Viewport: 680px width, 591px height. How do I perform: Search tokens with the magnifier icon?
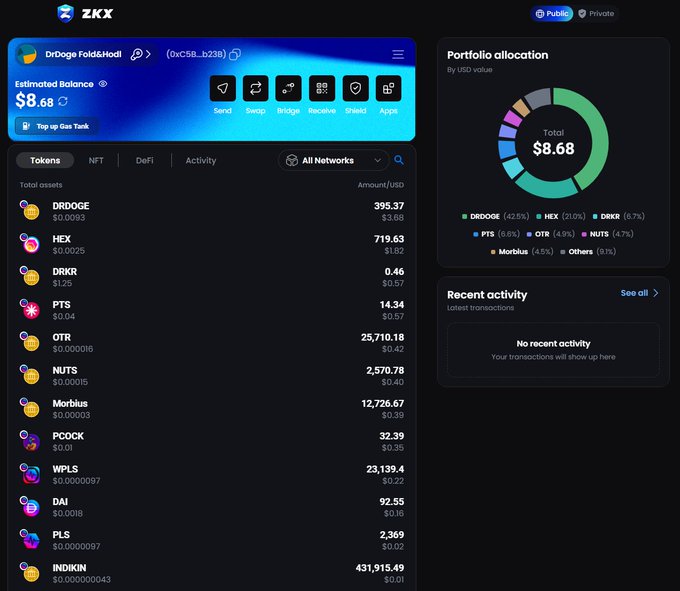pyautogui.click(x=399, y=160)
